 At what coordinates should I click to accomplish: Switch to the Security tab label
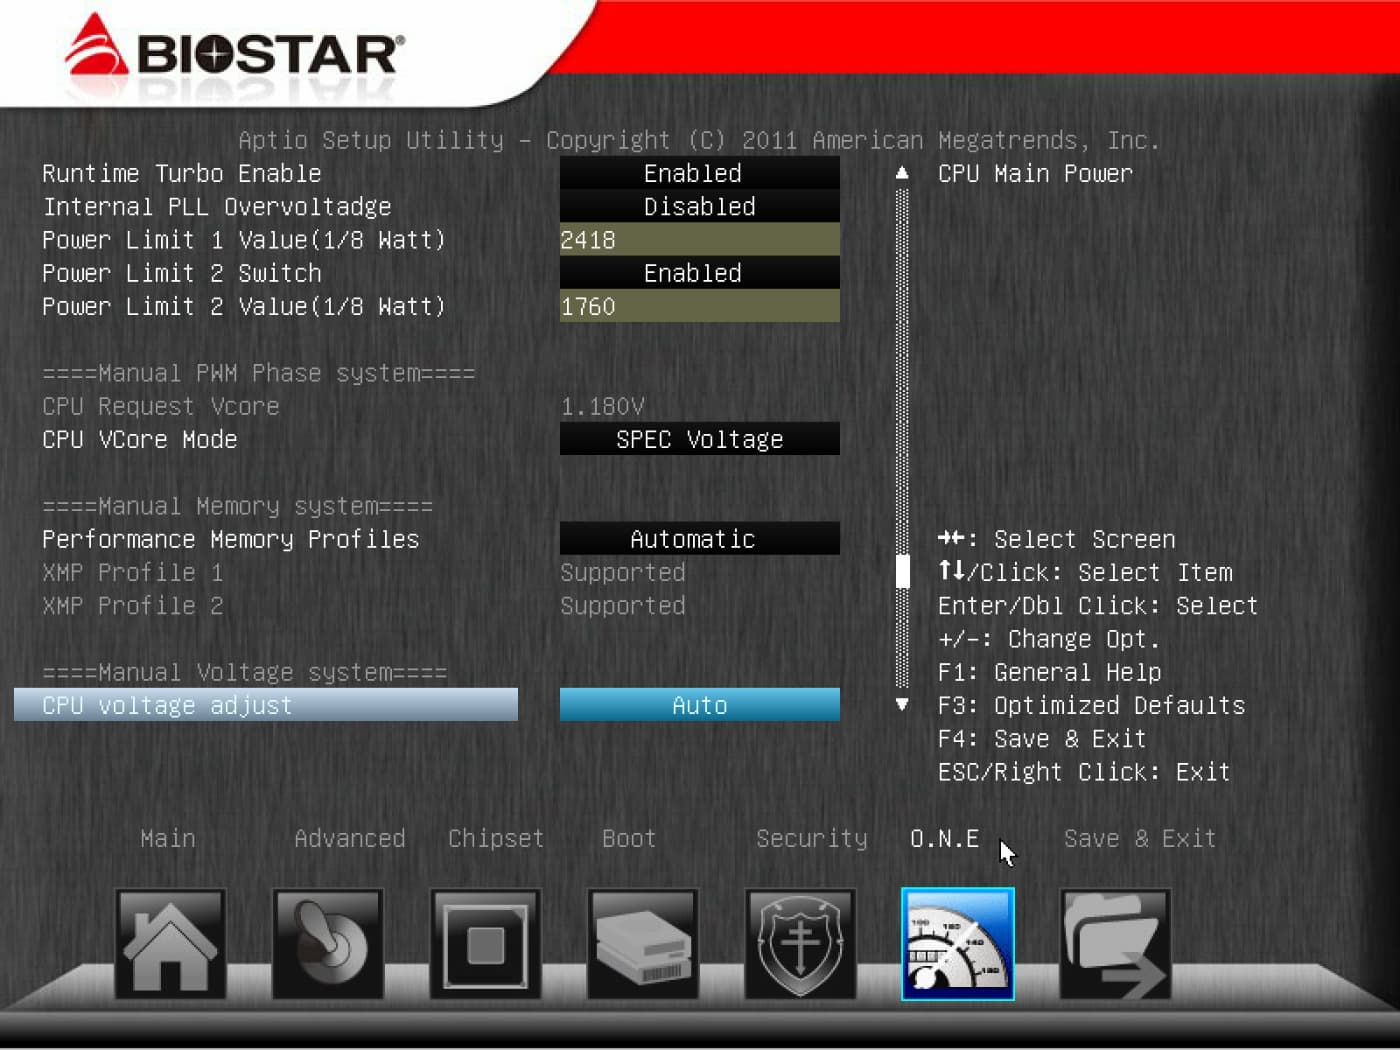(x=812, y=838)
